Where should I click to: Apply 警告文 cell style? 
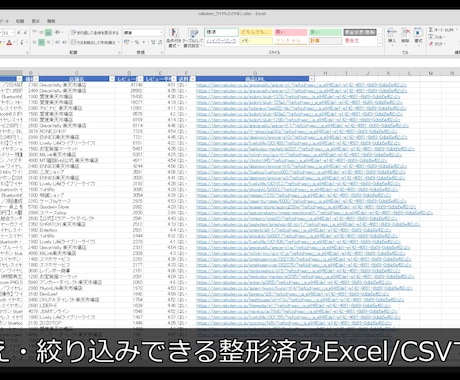coord(360,41)
